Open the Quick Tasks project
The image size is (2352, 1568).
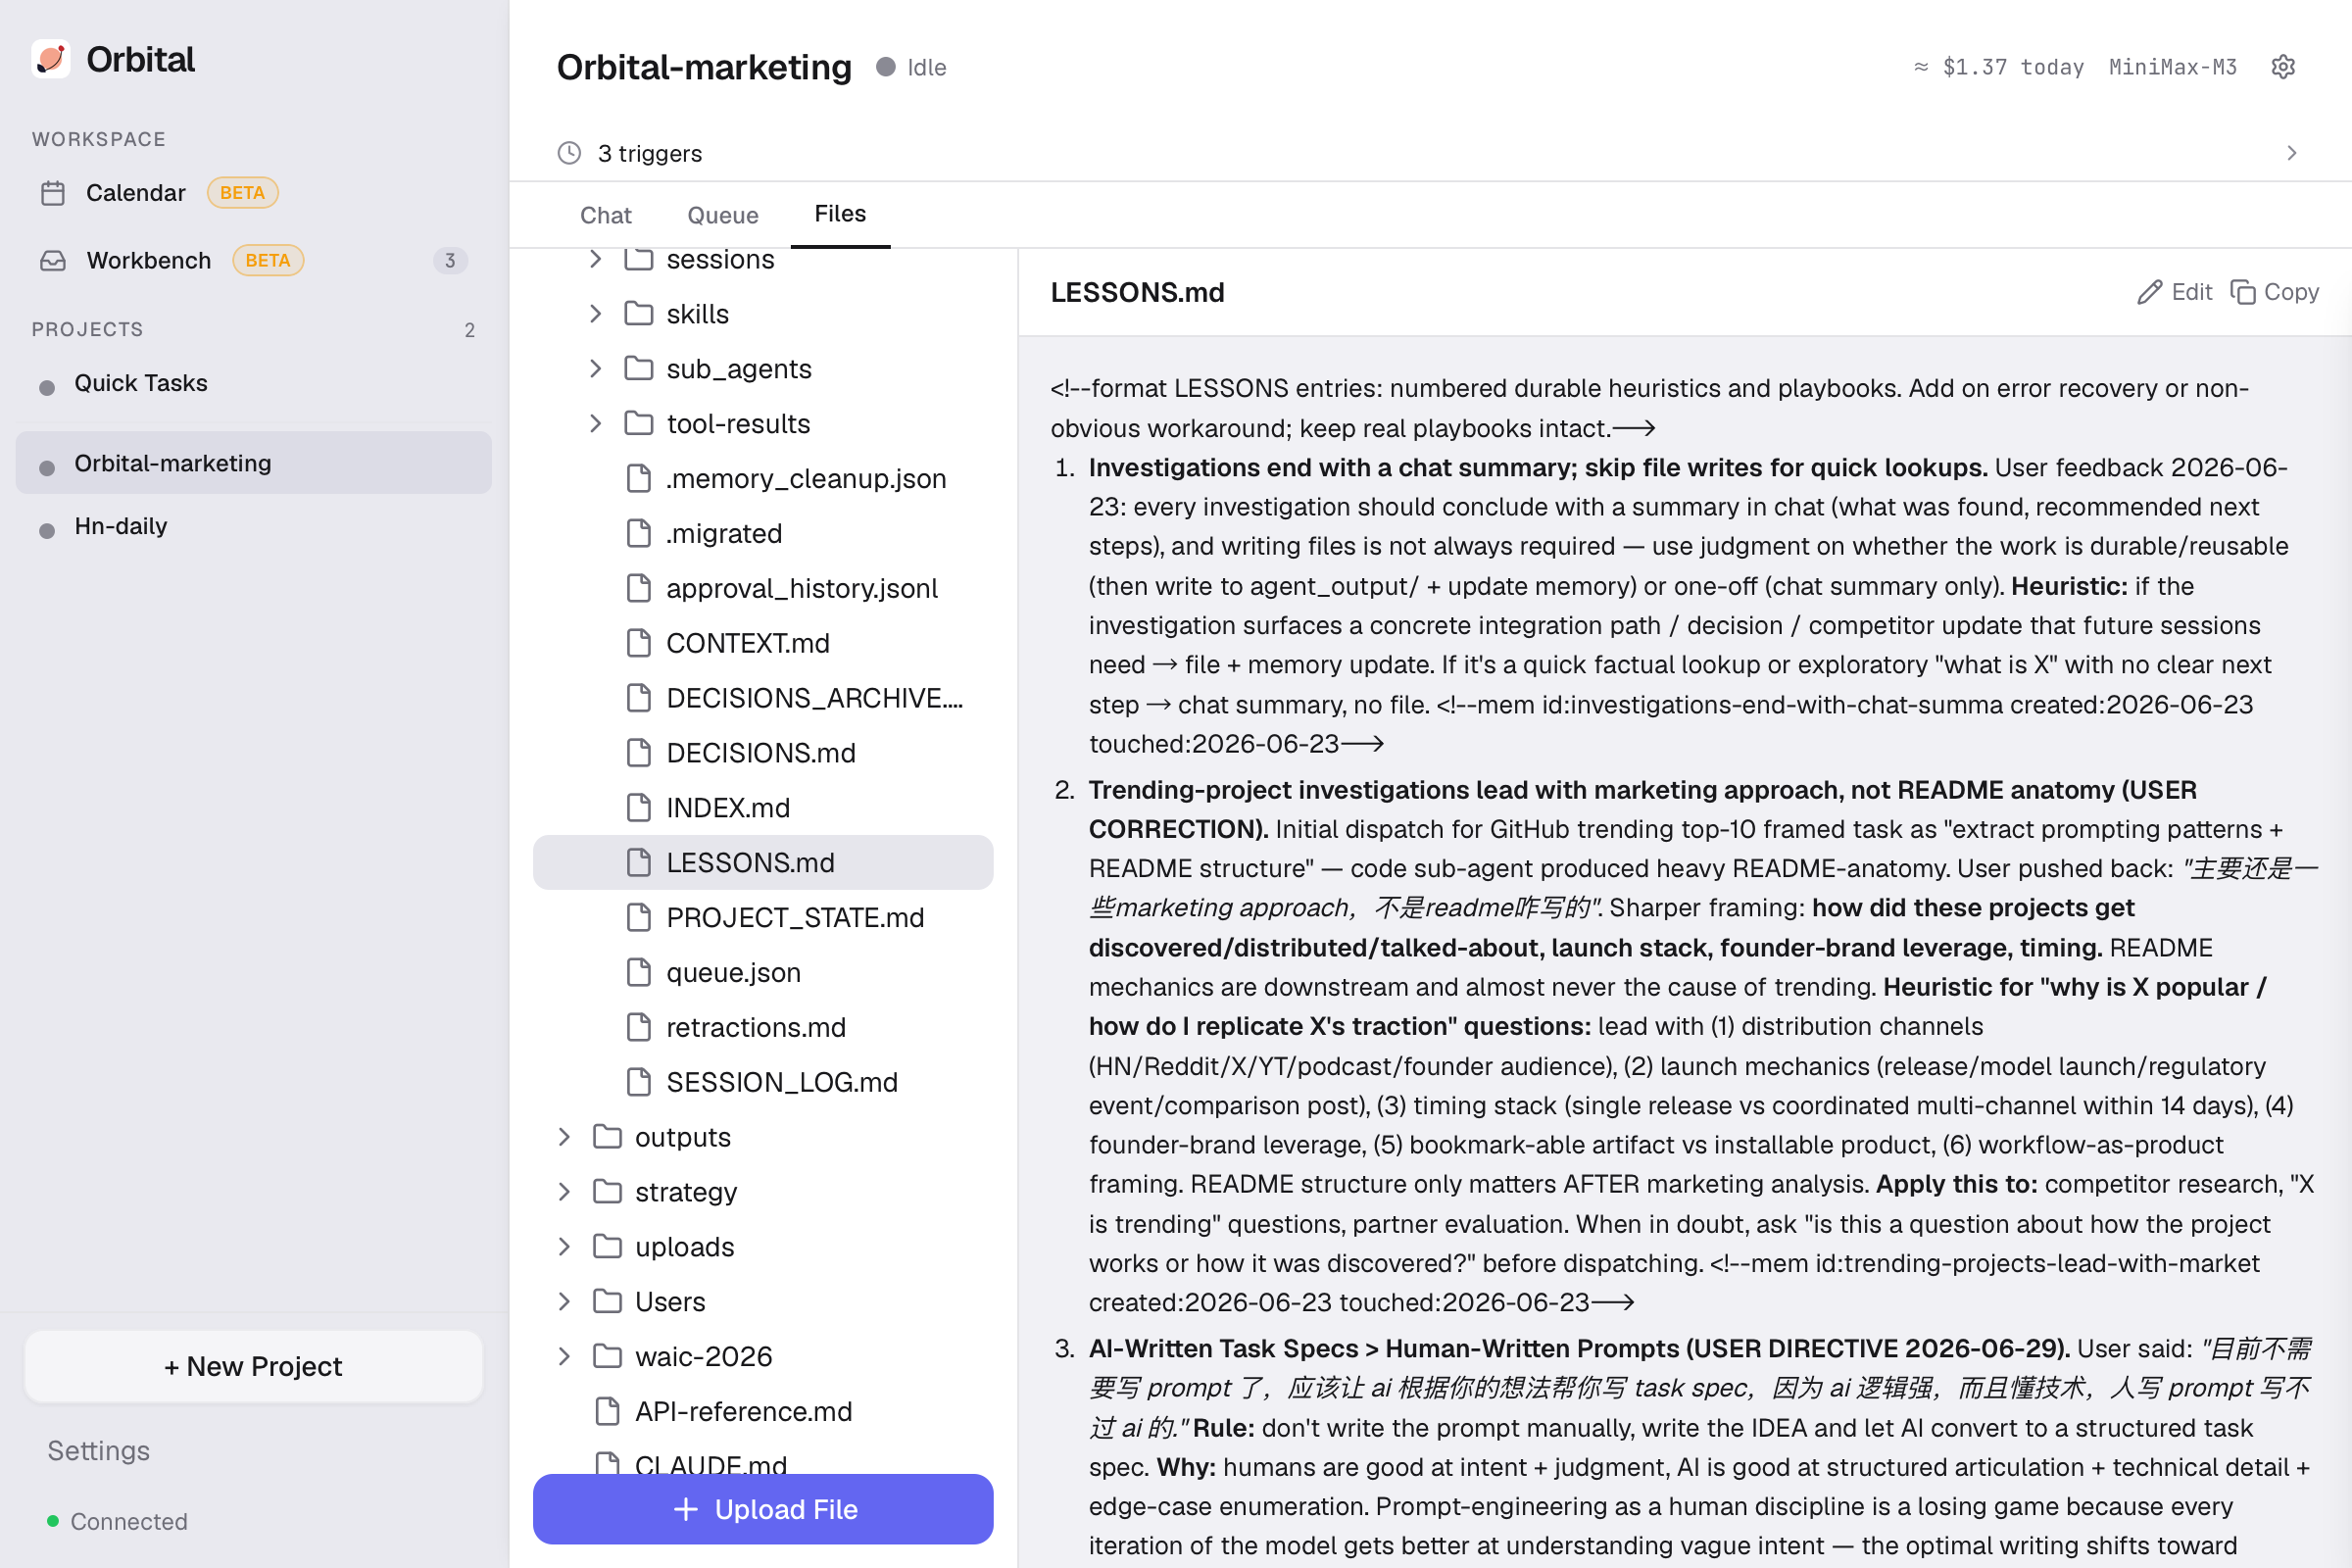(x=254, y=384)
